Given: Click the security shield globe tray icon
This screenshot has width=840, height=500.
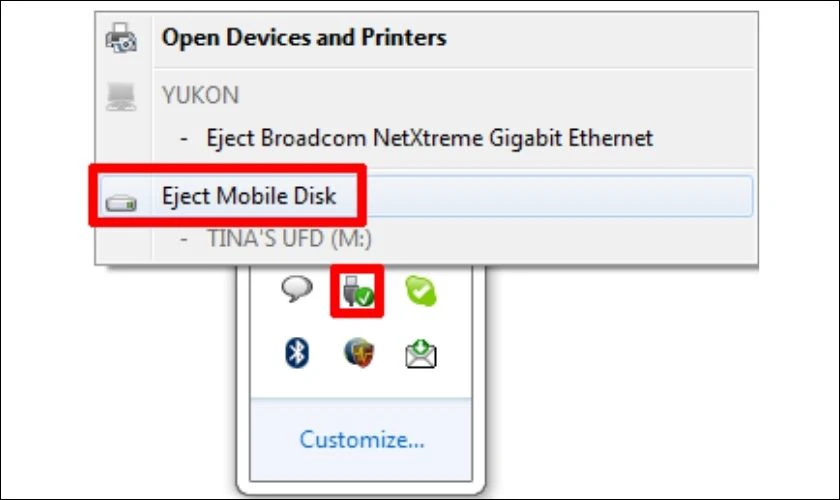Looking at the screenshot, I should [359, 352].
